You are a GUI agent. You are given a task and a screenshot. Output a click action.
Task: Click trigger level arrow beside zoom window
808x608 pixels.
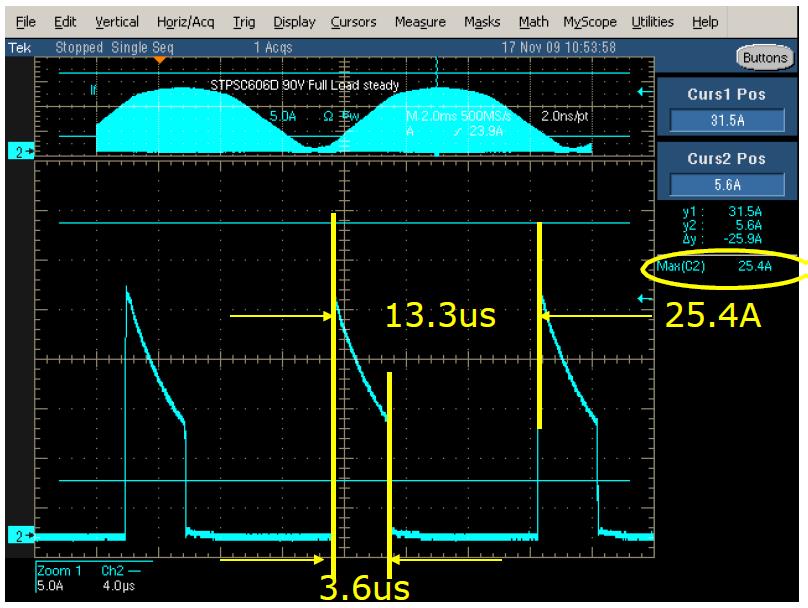[x=643, y=297]
